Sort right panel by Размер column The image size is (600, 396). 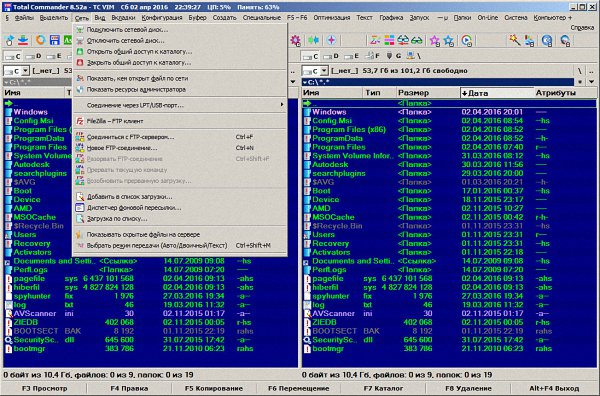(427, 93)
